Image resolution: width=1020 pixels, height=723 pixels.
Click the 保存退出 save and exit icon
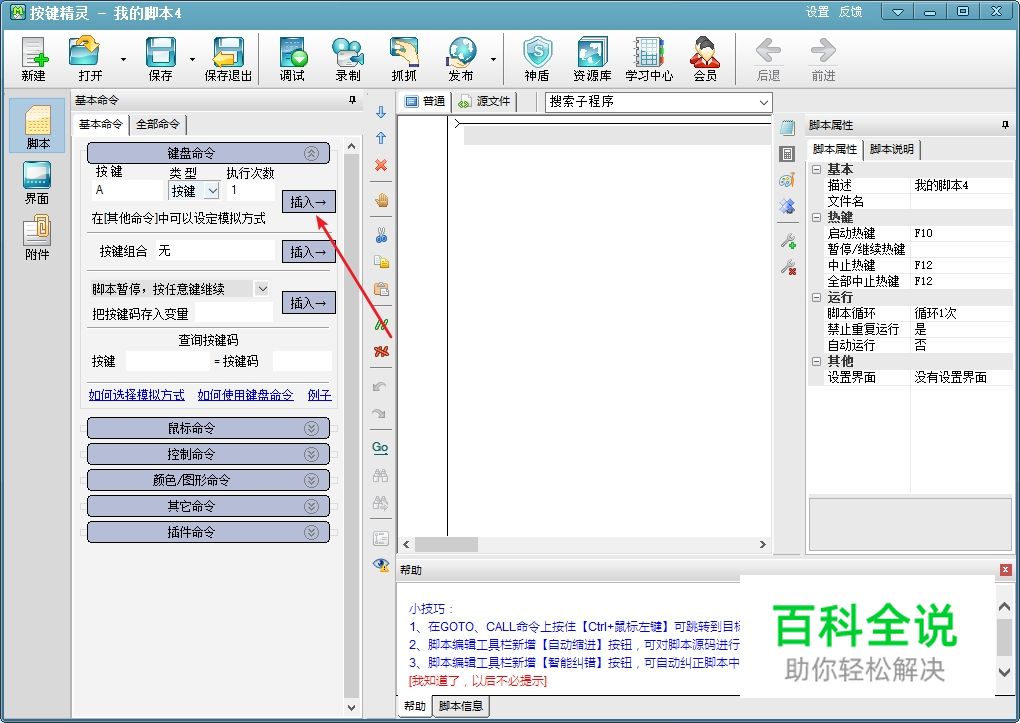[228, 59]
